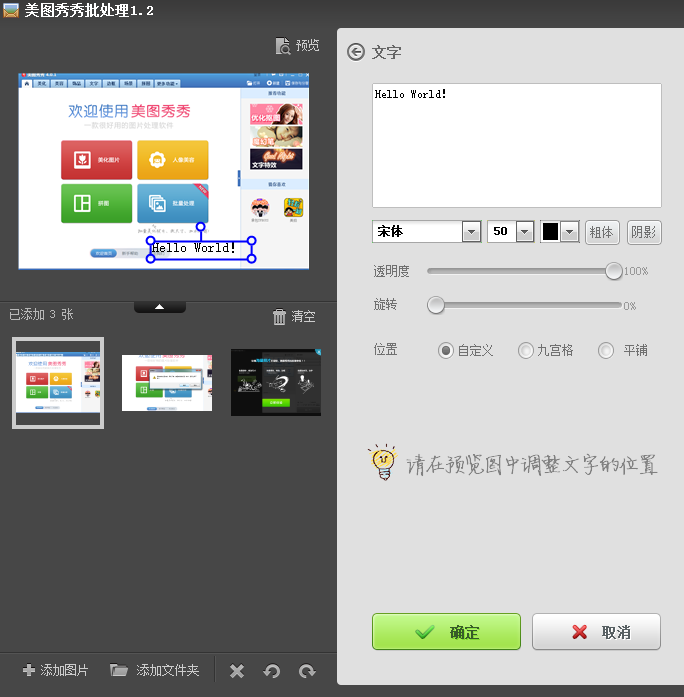Click the 添加文件夹 folder button

[155, 670]
